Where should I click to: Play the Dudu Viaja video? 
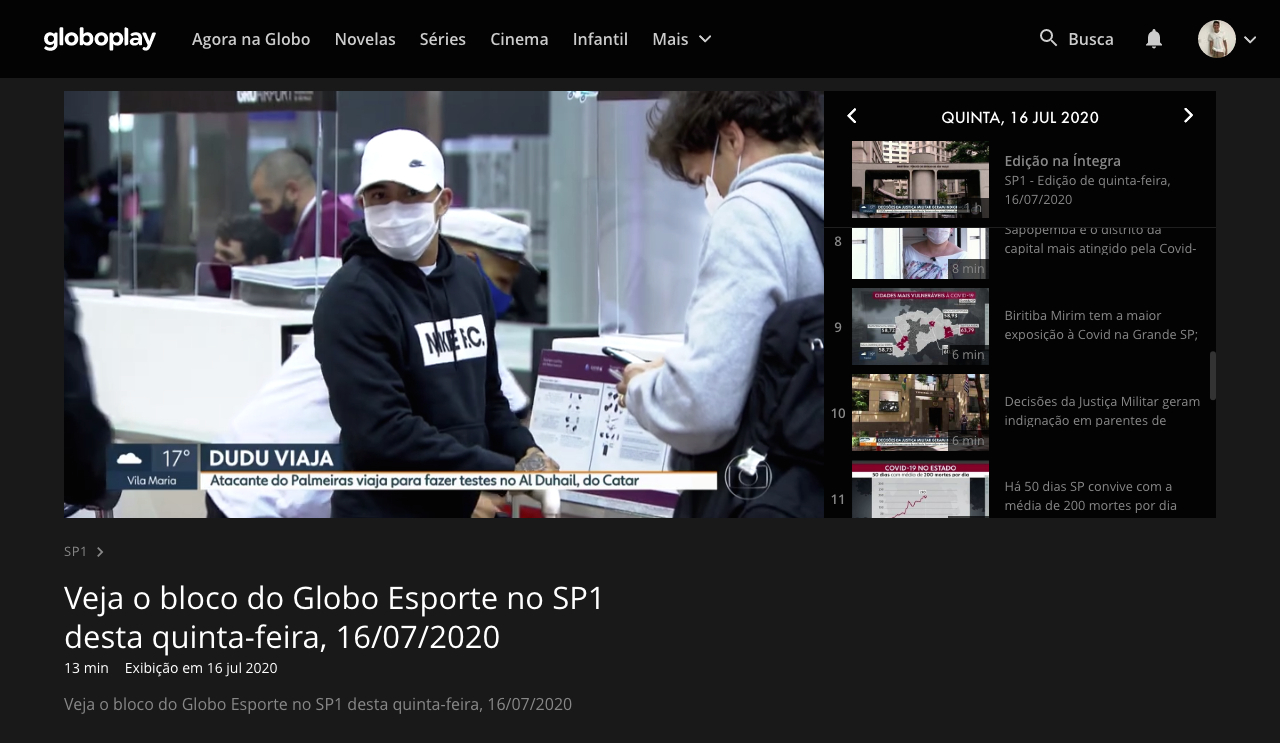pos(444,304)
